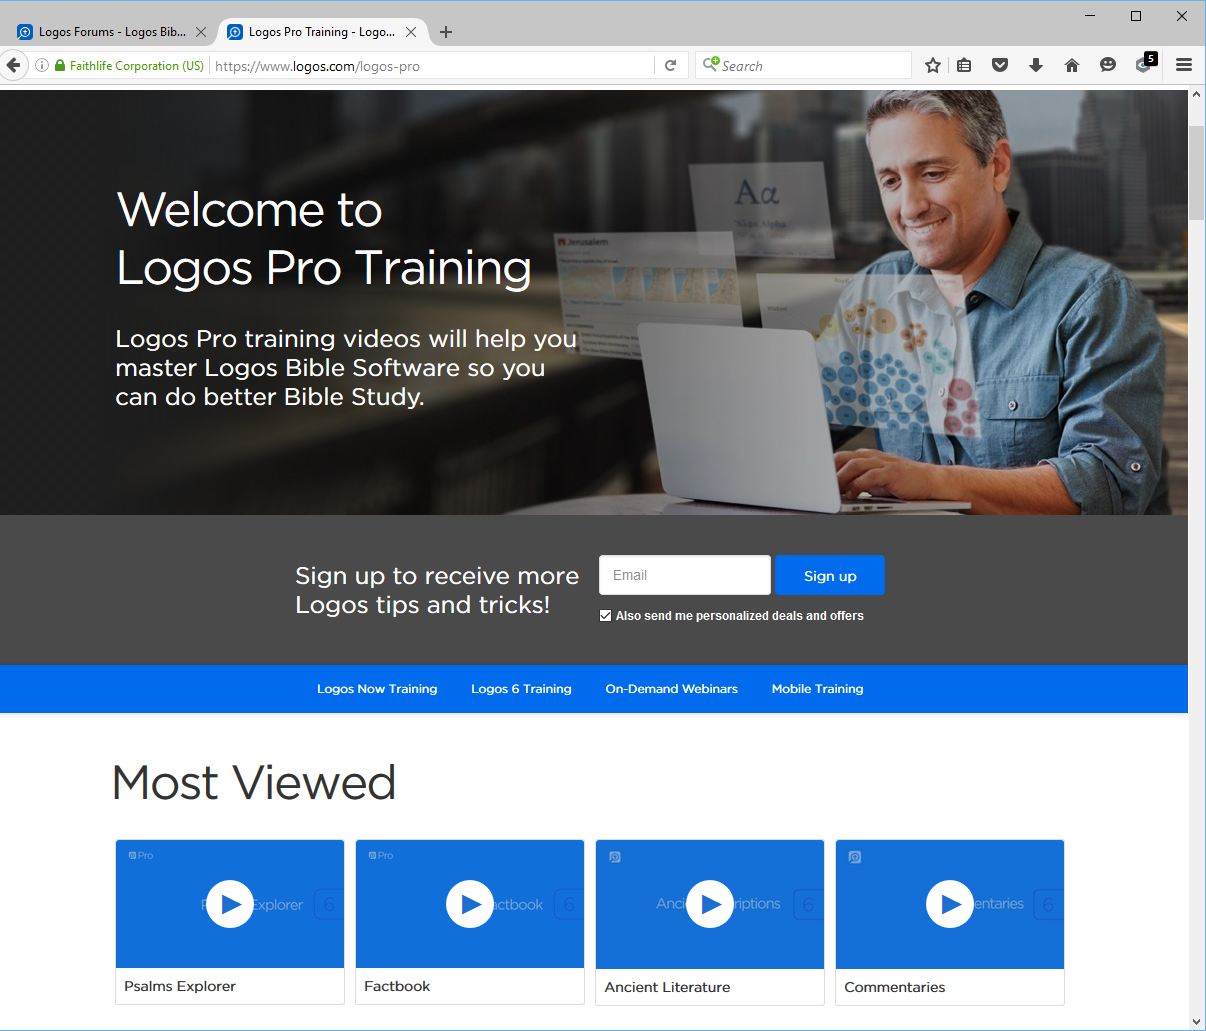Image resolution: width=1206 pixels, height=1031 pixels.
Task: Click the browser Search box
Action: 803,66
